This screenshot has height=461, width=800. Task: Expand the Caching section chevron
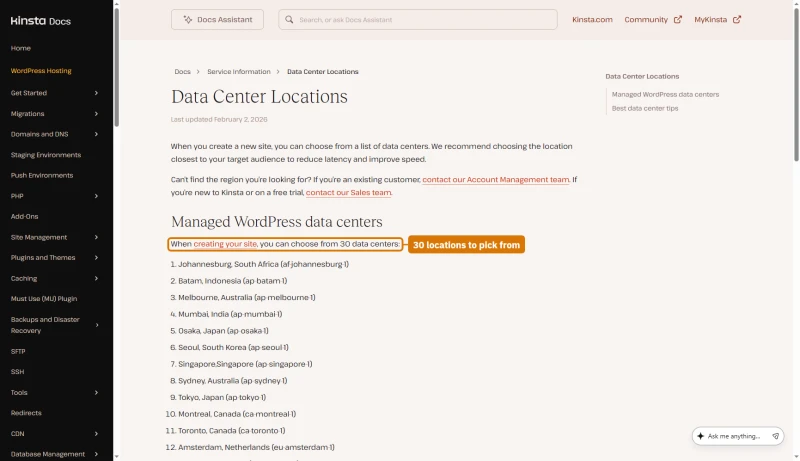click(x=96, y=278)
